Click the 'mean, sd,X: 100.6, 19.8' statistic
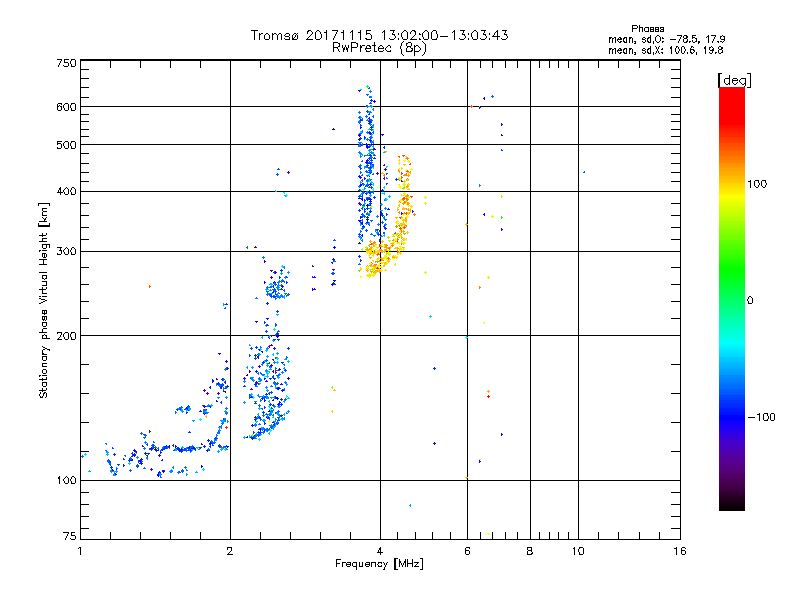 pyautogui.click(x=665, y=50)
